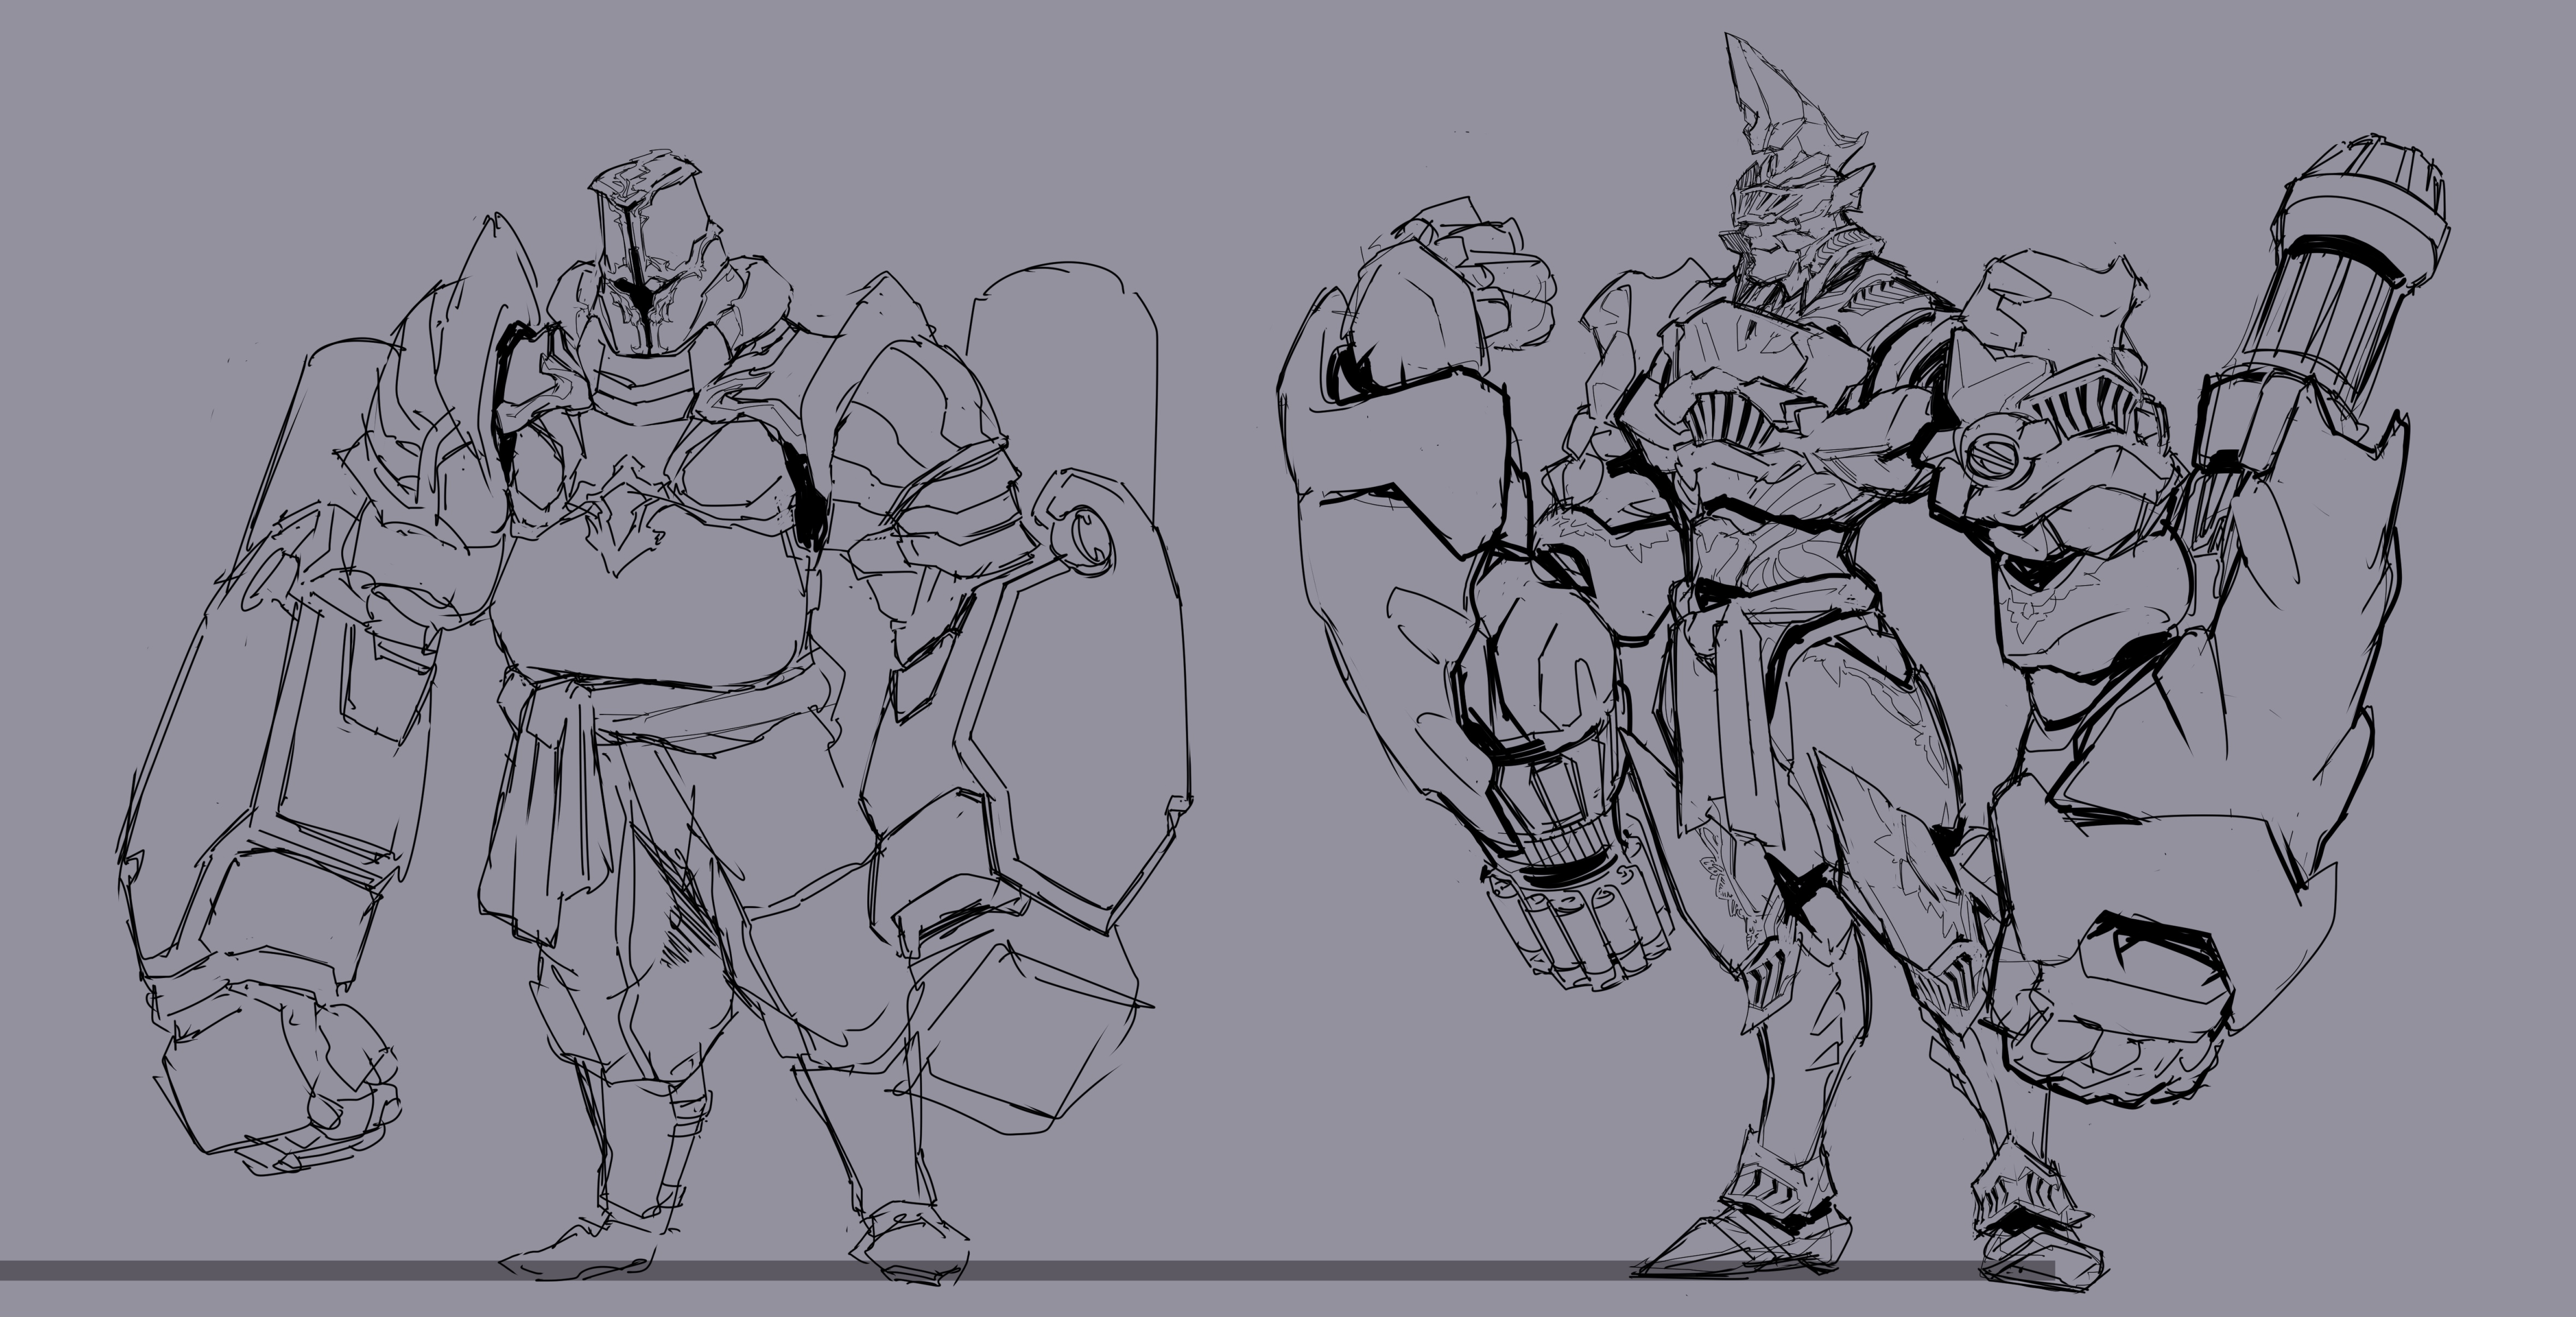
Task: Click the right character's large left gauntlet forearm
Action: (x=1390, y=560)
